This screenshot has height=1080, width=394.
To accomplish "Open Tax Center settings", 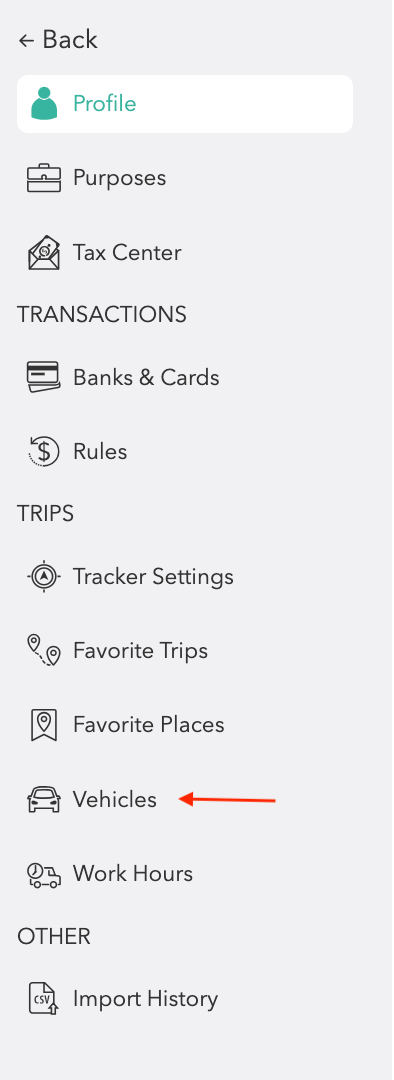I will tap(127, 253).
